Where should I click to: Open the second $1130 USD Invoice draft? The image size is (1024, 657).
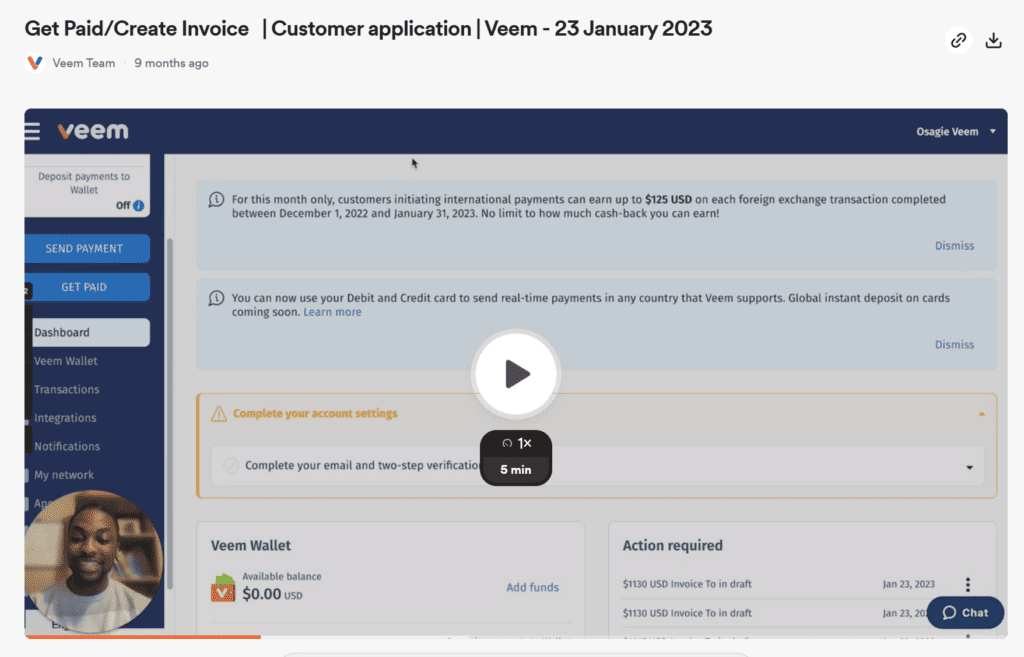pyautogui.click(x=687, y=613)
